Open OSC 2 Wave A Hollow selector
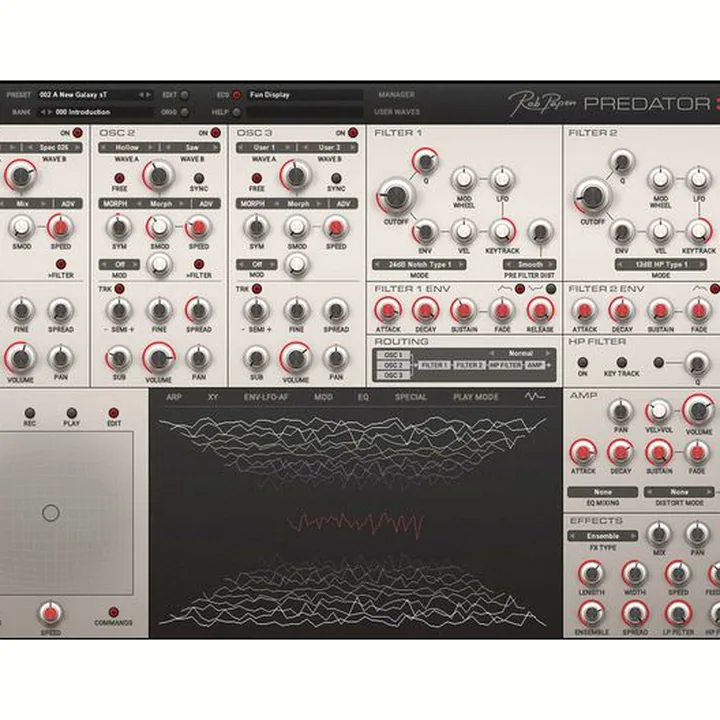The width and height of the screenshot is (720, 720). pos(127,147)
